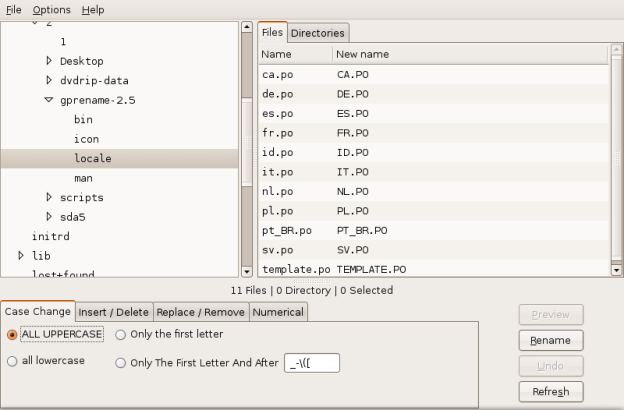Select the all lowercase option
Screen dimensions: 624x410
[13, 361]
